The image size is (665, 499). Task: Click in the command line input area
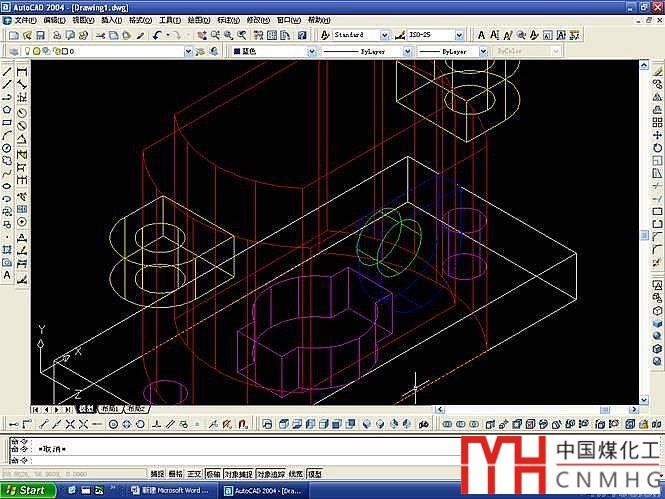[240, 458]
